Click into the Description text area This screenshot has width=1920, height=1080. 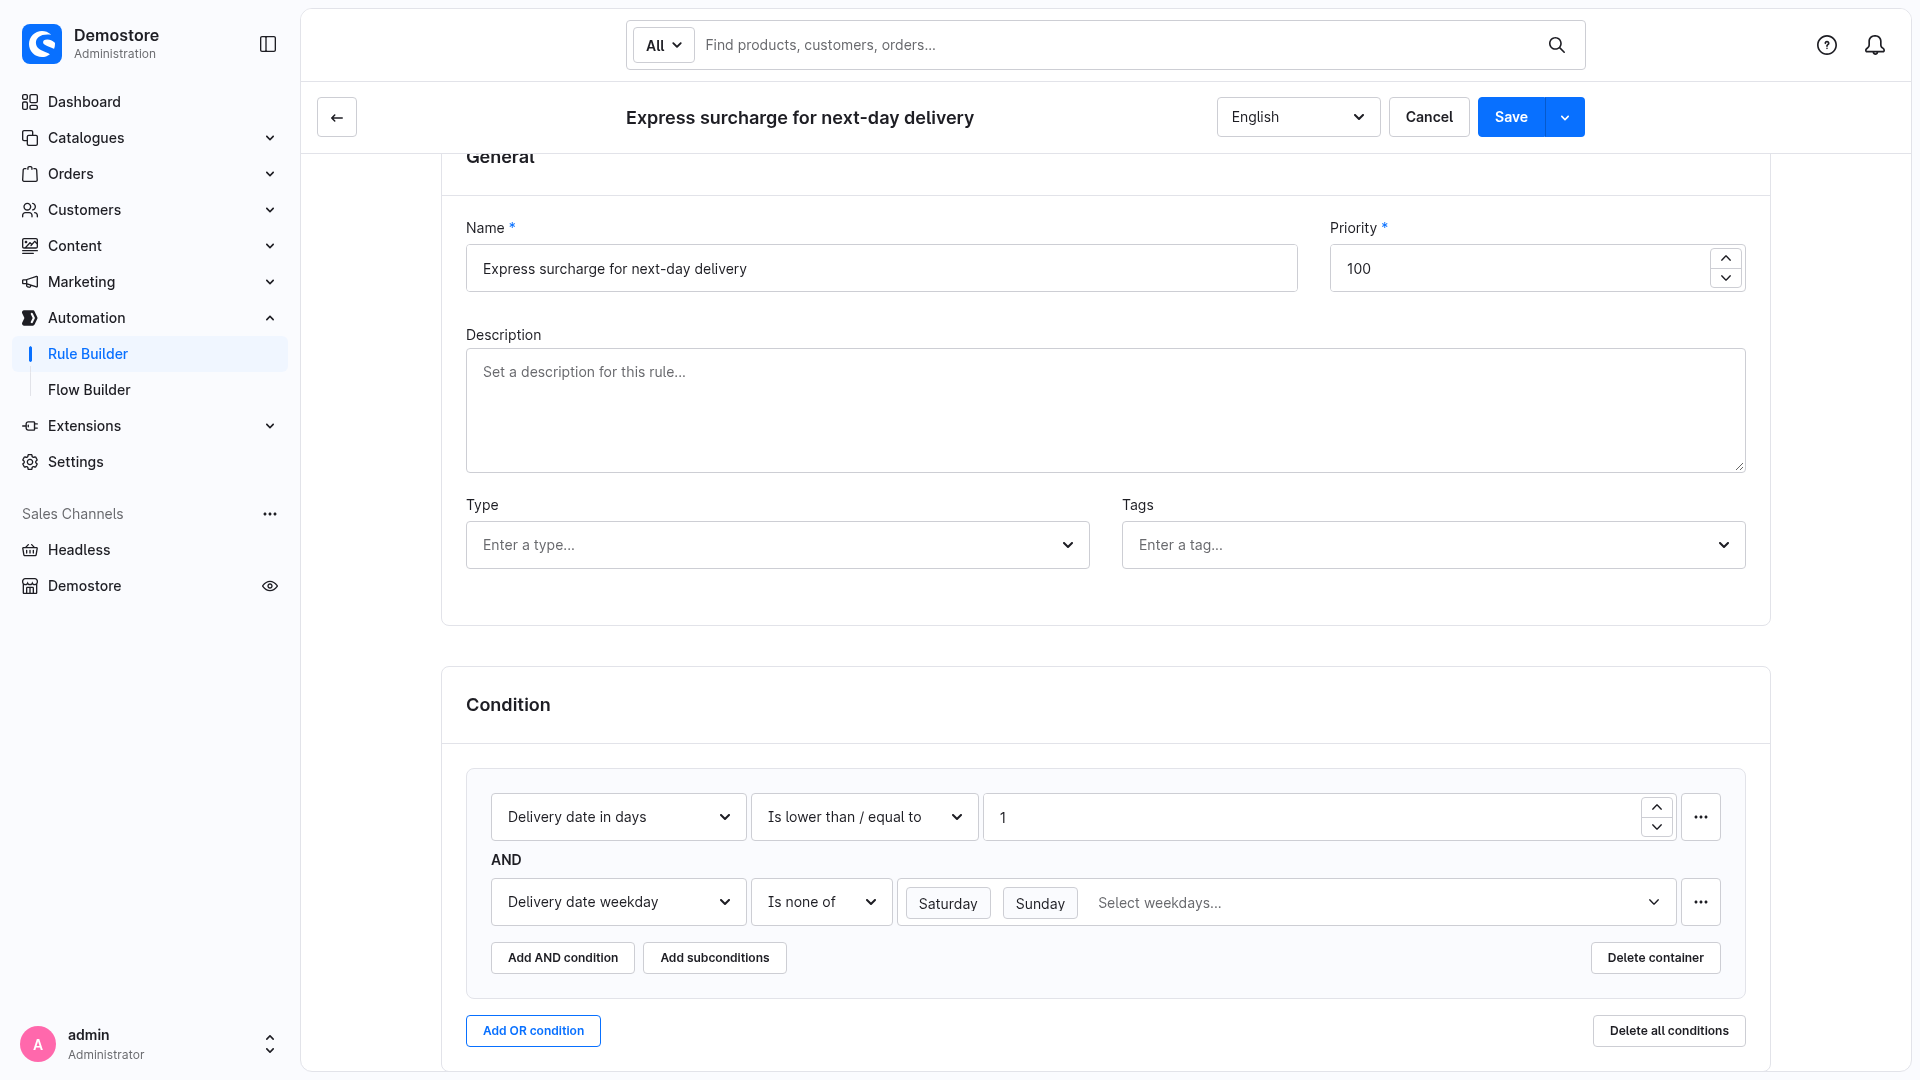point(1105,410)
